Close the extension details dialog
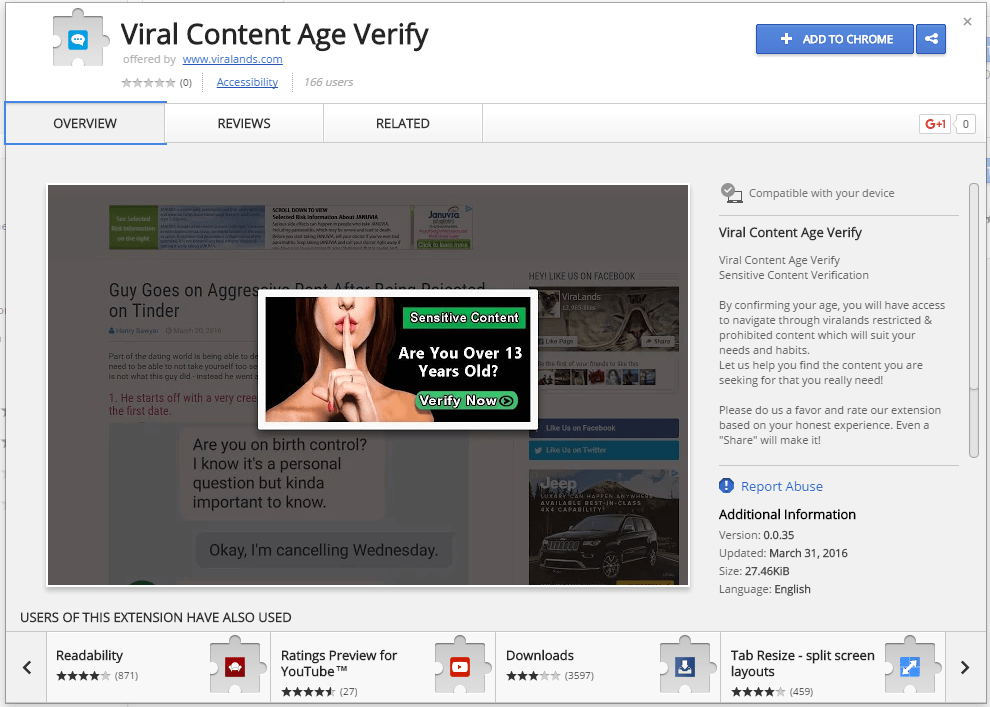The width and height of the screenshot is (990, 707). [x=967, y=21]
